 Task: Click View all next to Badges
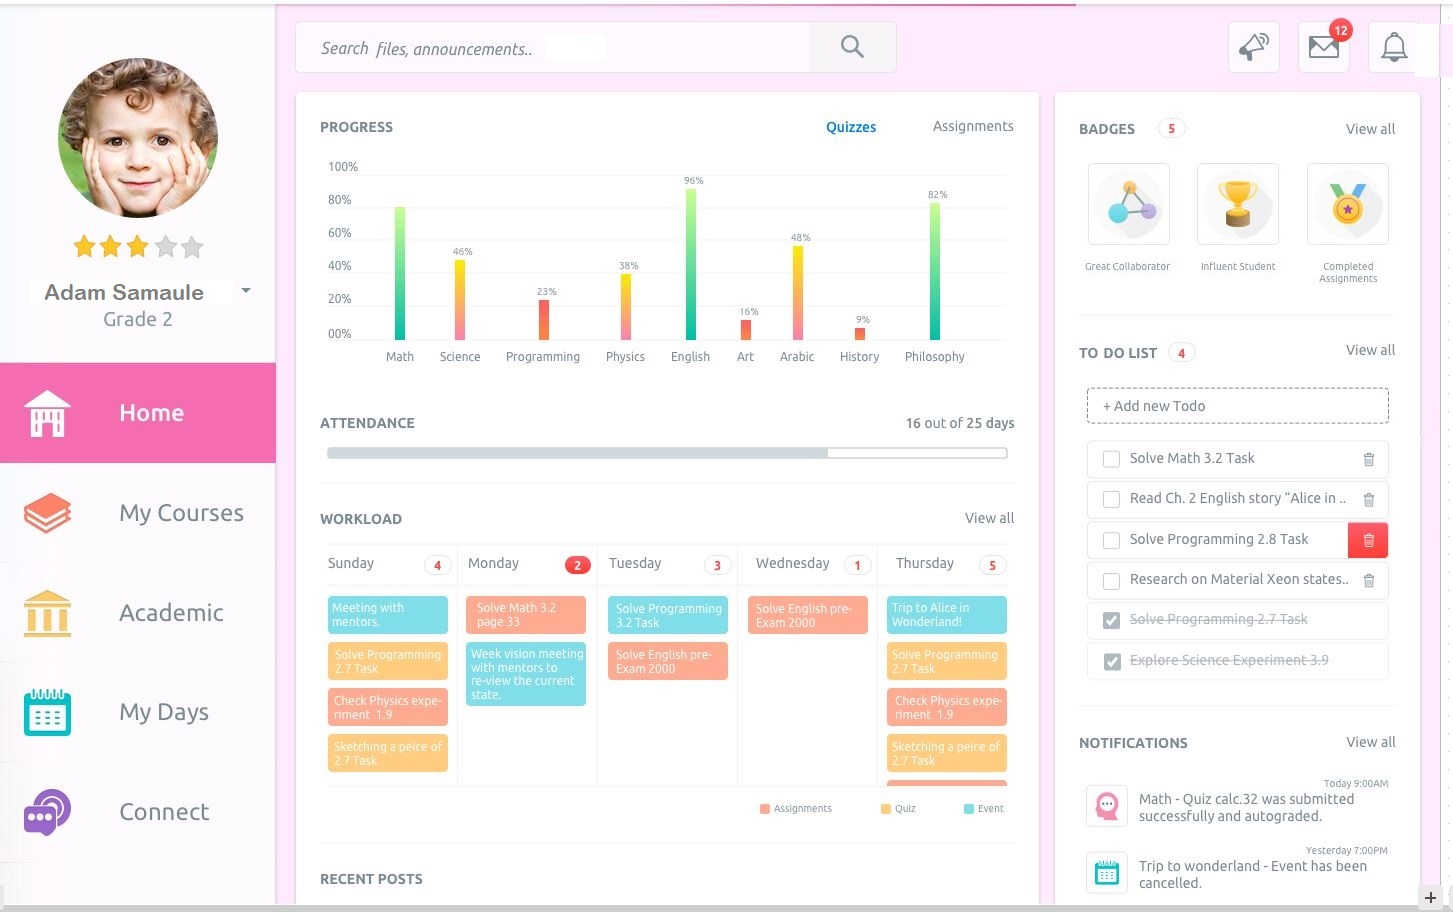(1370, 129)
